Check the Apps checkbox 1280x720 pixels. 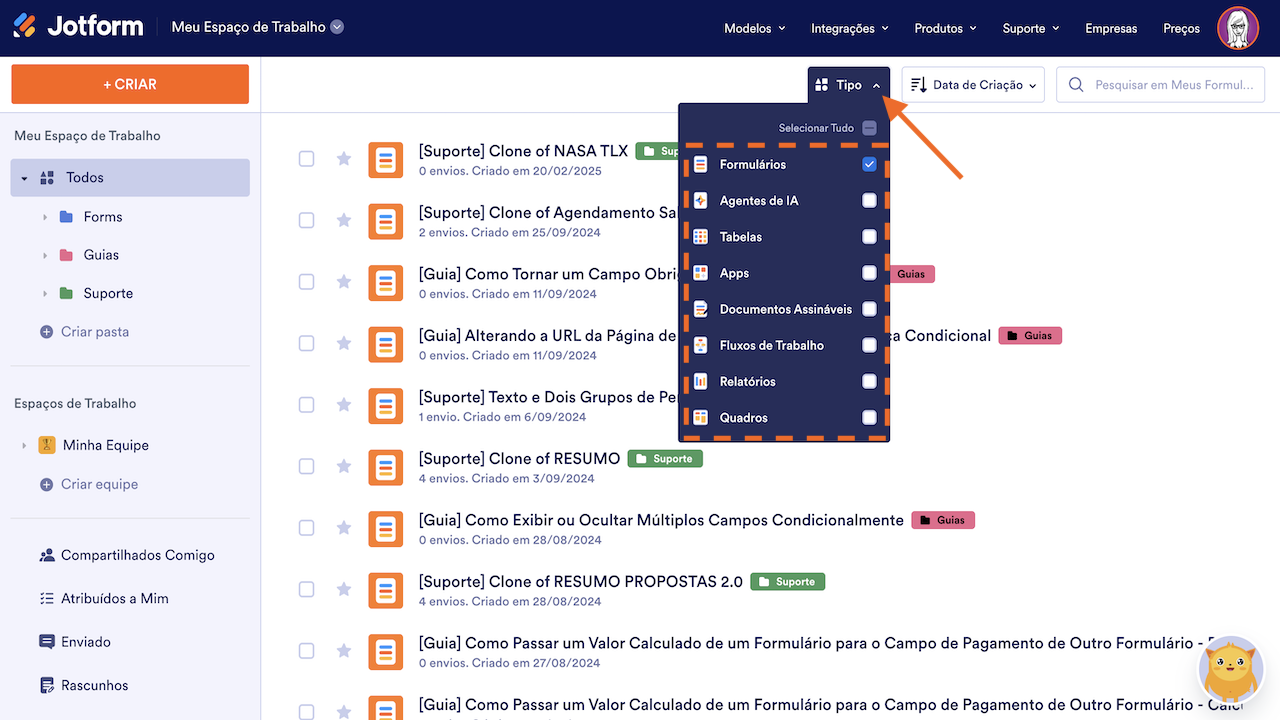[x=869, y=273]
